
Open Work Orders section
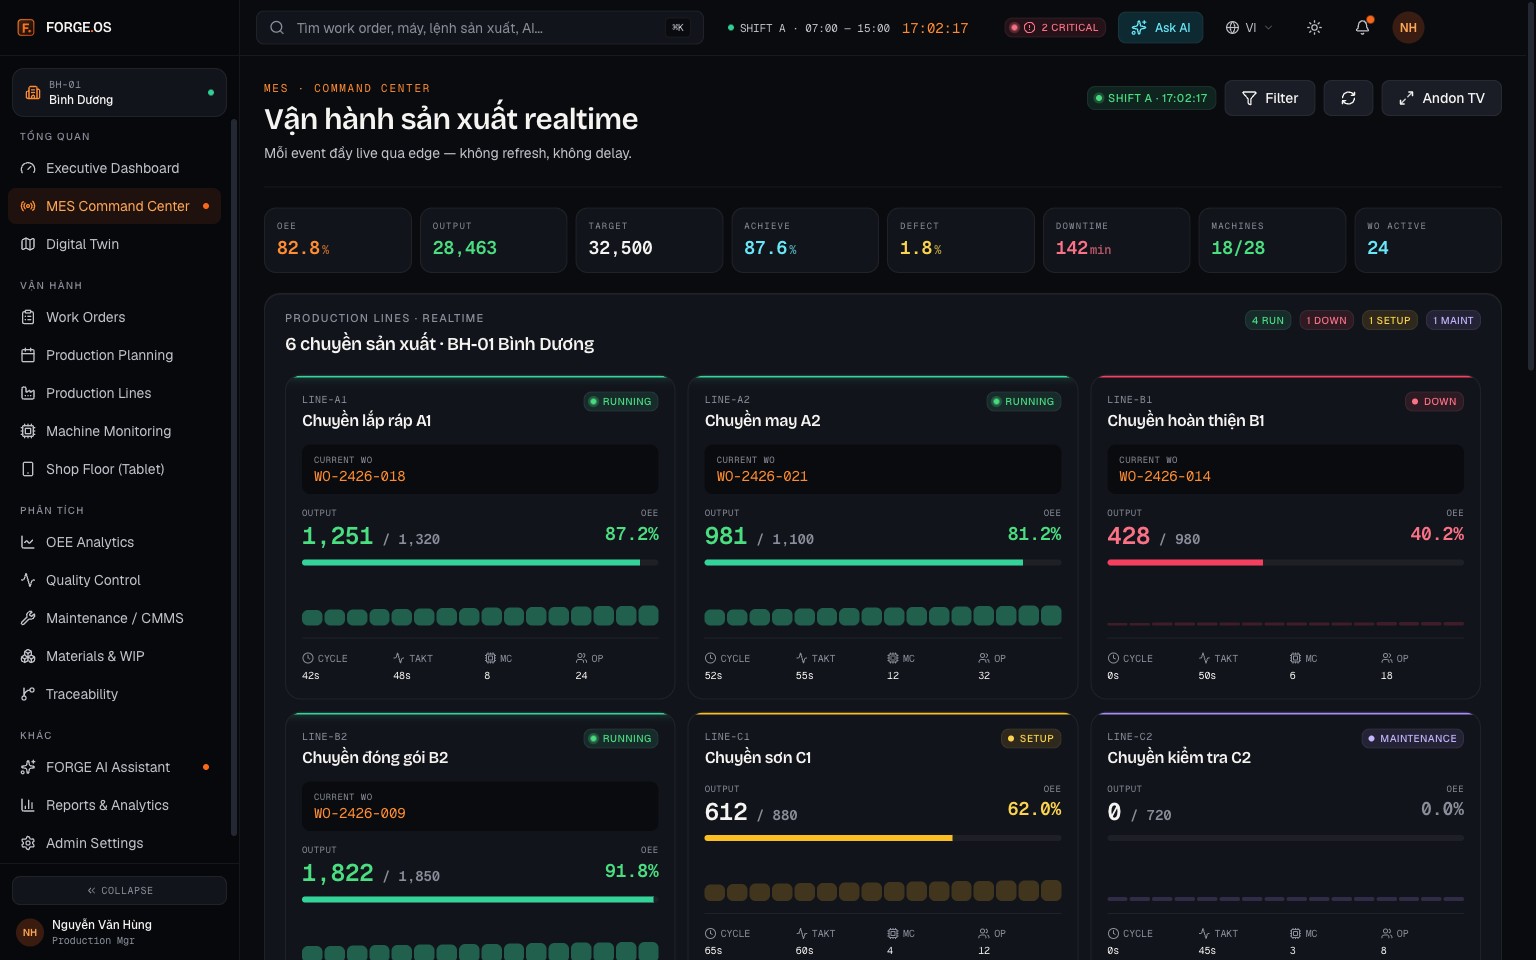pos(114,317)
